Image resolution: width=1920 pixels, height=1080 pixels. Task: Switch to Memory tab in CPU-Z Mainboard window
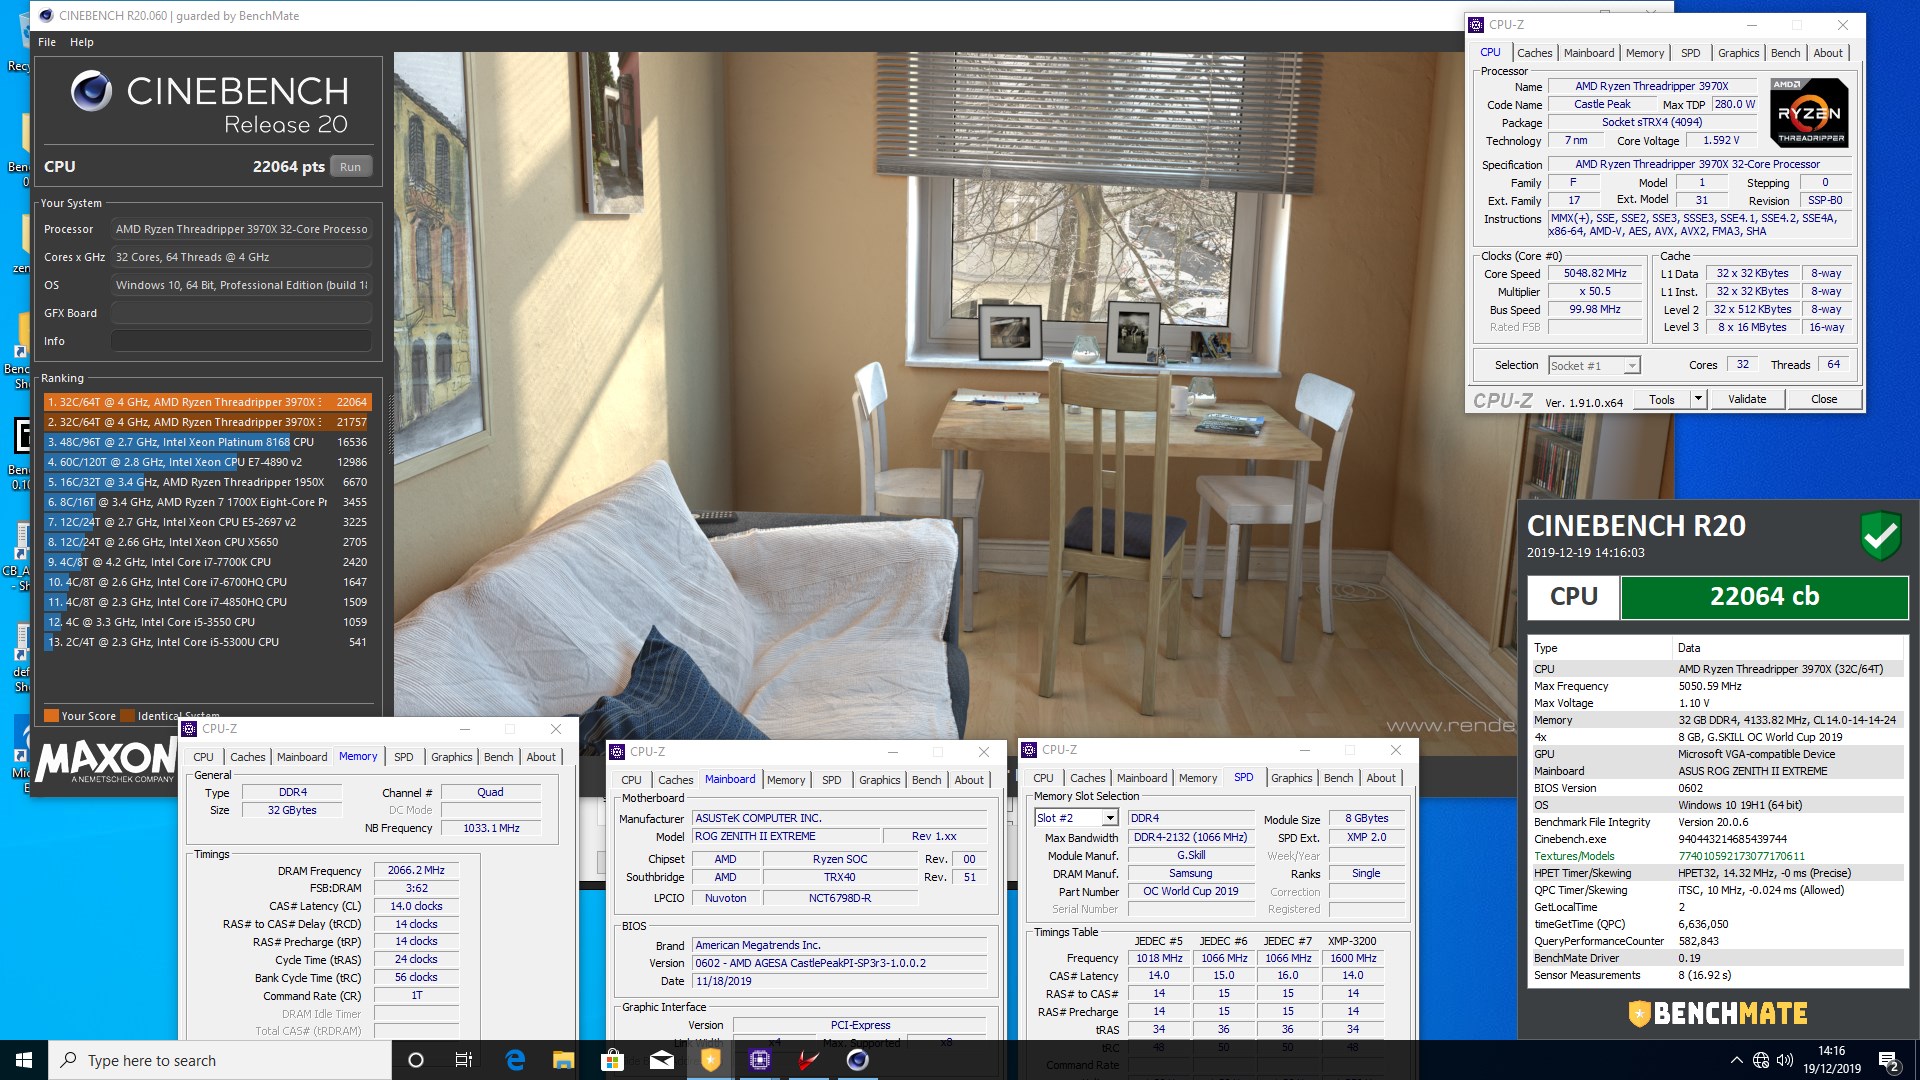pyautogui.click(x=786, y=780)
